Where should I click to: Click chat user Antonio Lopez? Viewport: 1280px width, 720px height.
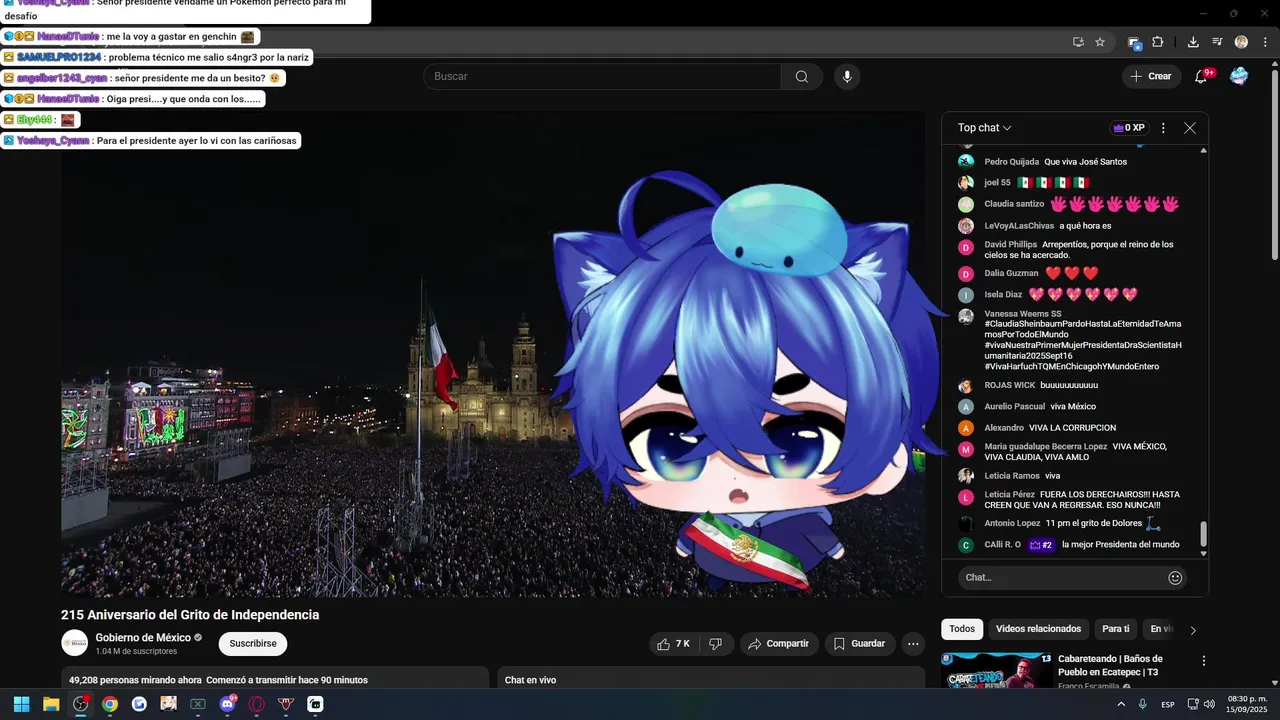tap(1012, 523)
